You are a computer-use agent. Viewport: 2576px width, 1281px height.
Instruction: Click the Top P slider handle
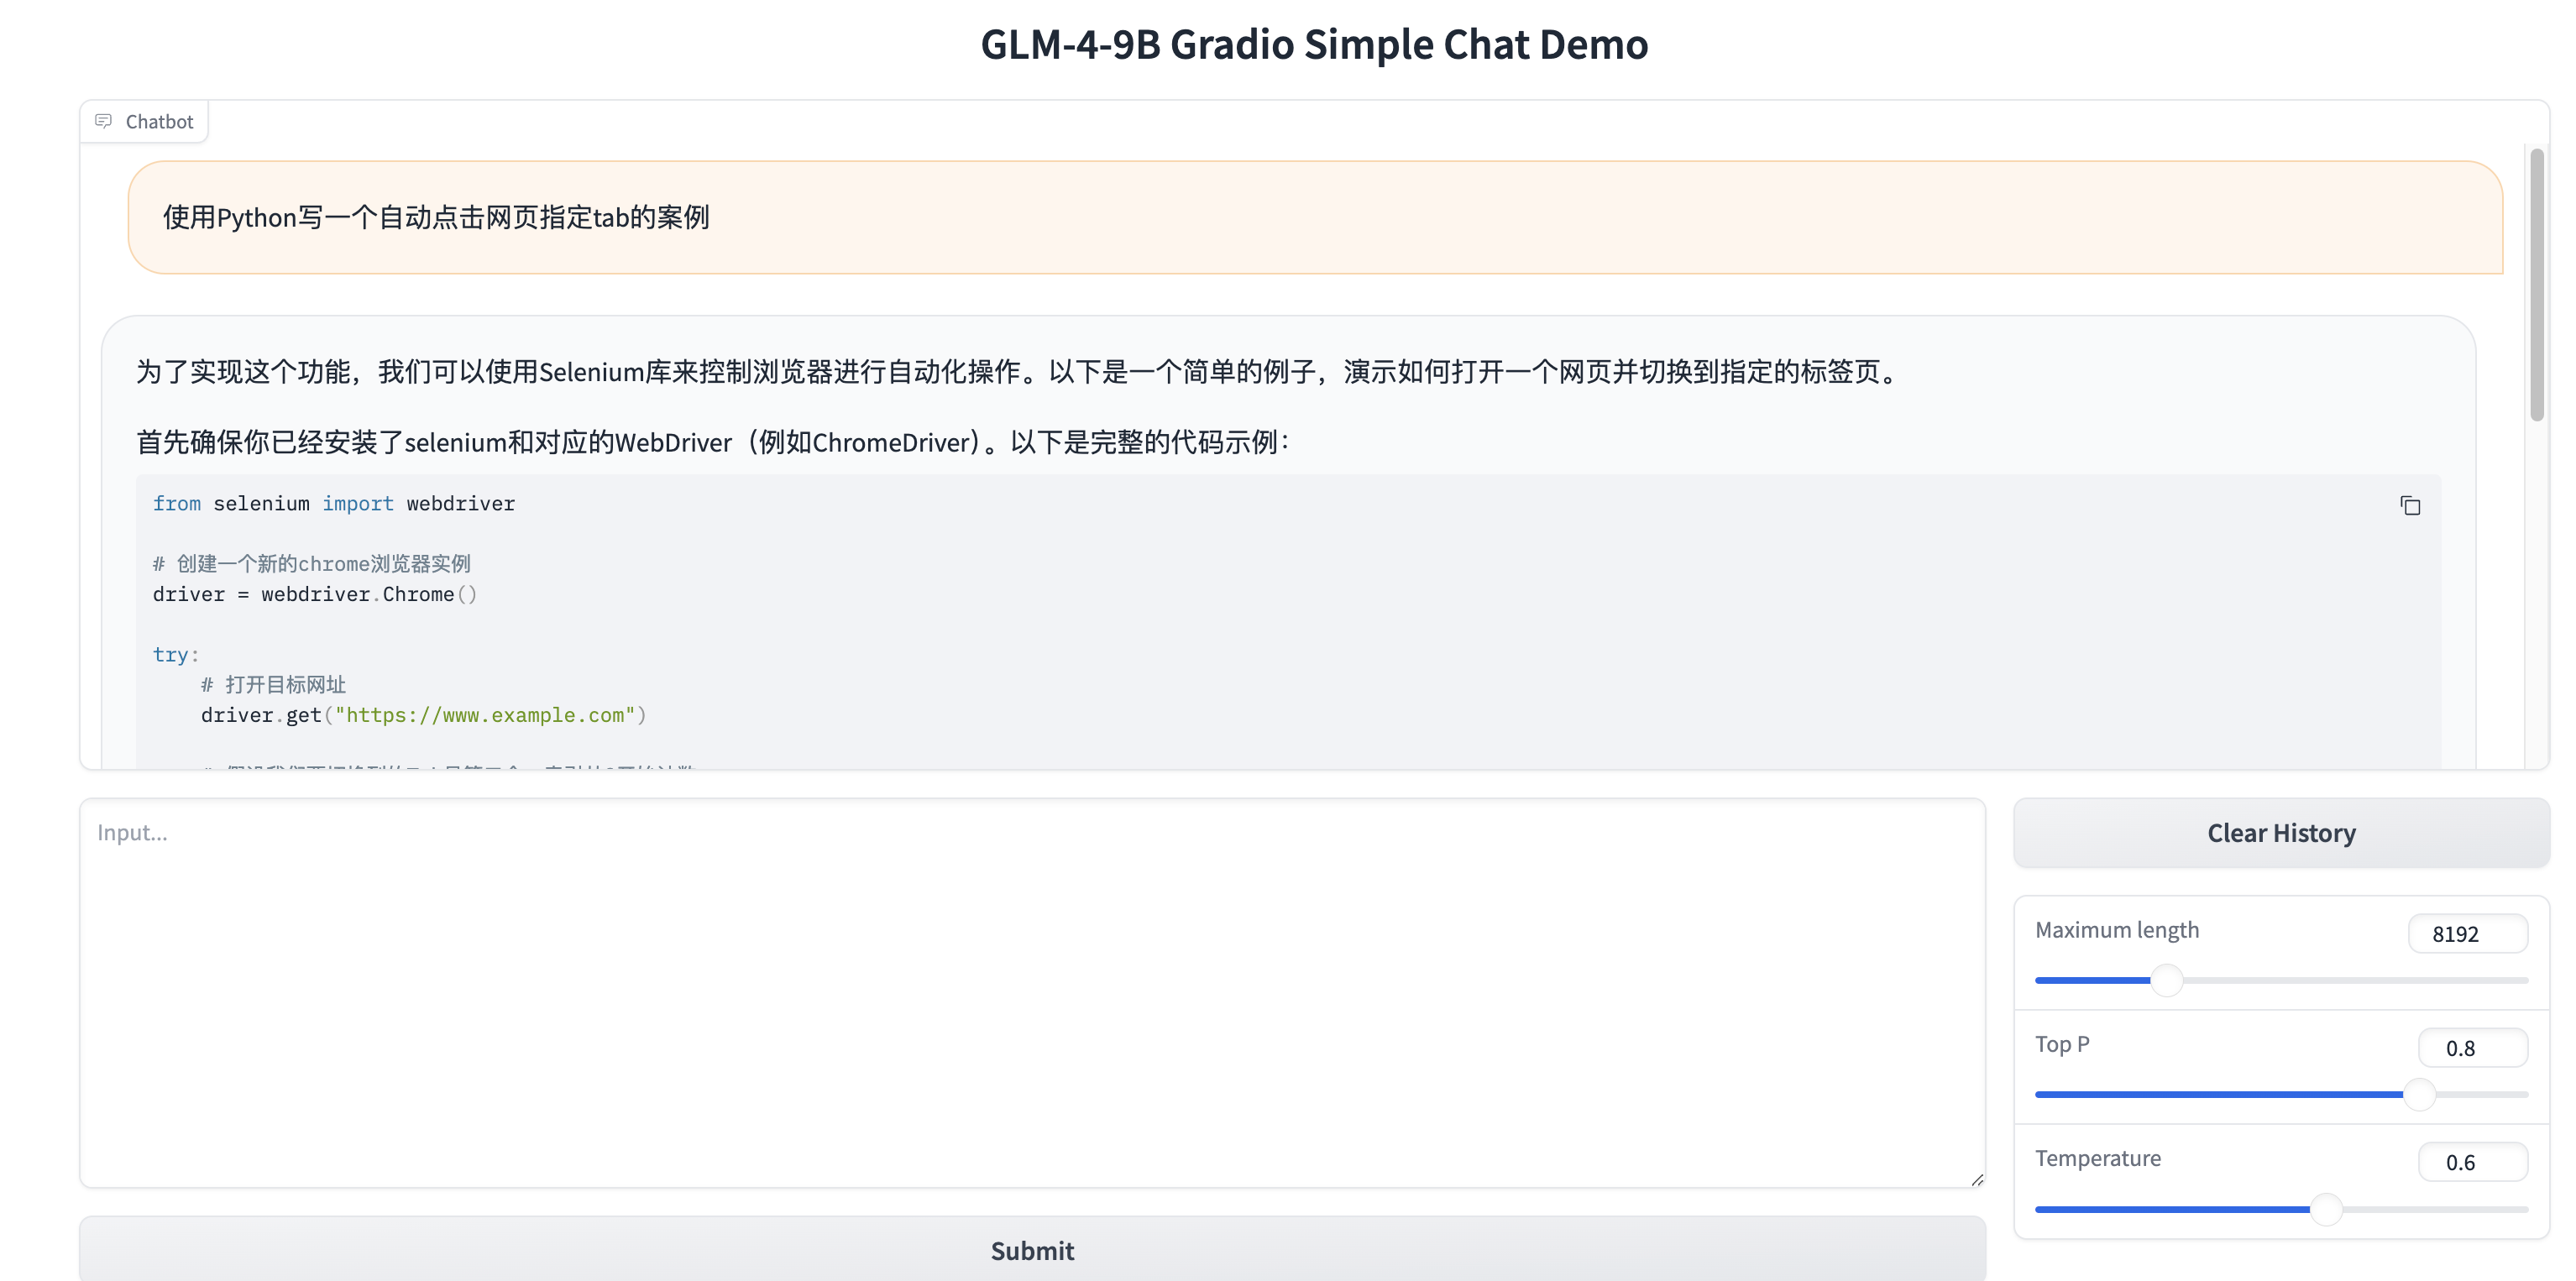pyautogui.click(x=2419, y=1094)
